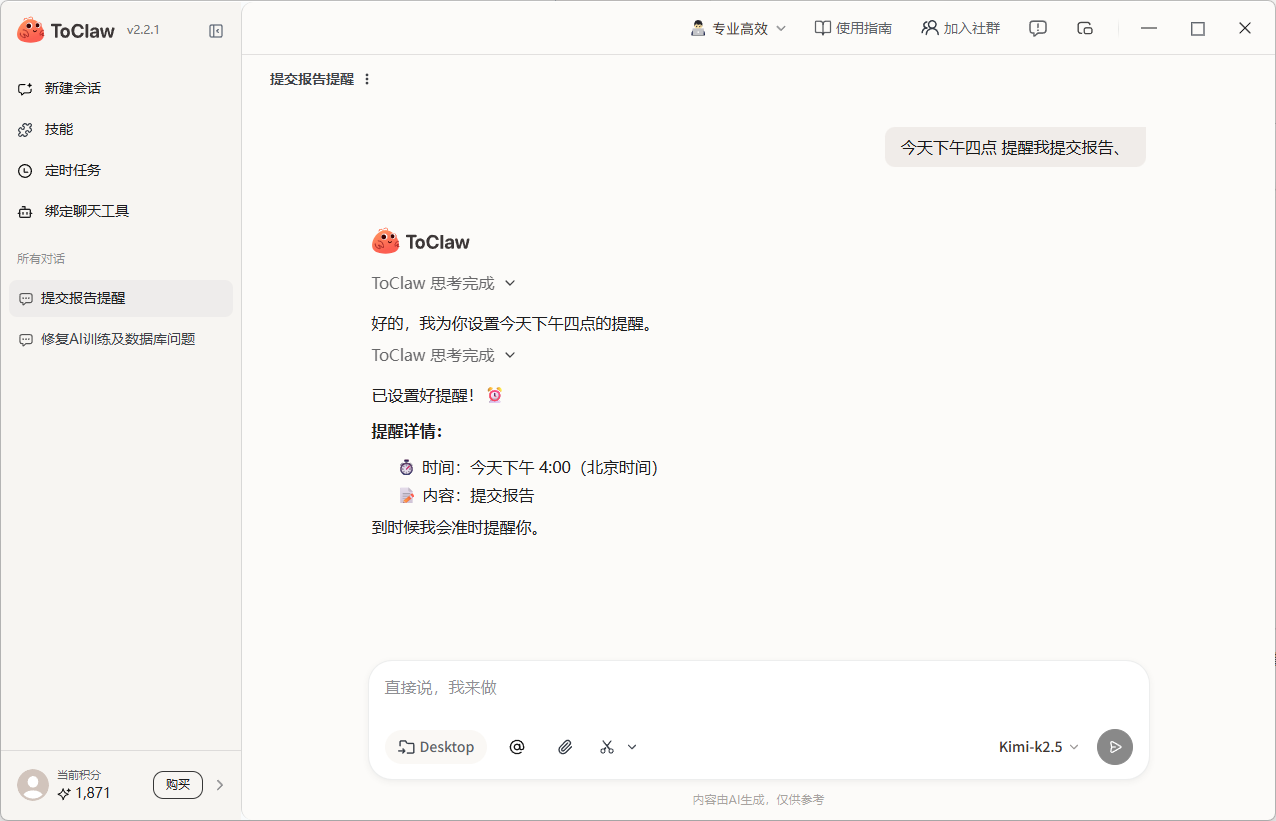The height and width of the screenshot is (821, 1276).
Task: Click the alarm clock emoji after 已设置好提醒
Action: click(494, 395)
